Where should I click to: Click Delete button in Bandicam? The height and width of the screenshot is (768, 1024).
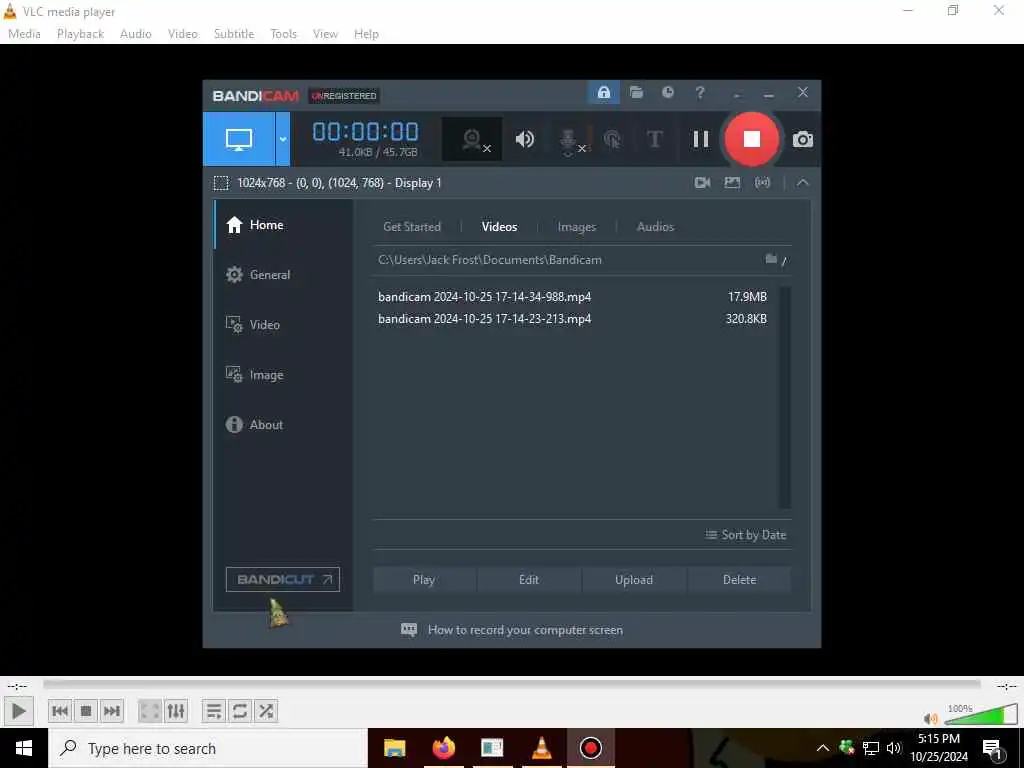[x=739, y=579]
